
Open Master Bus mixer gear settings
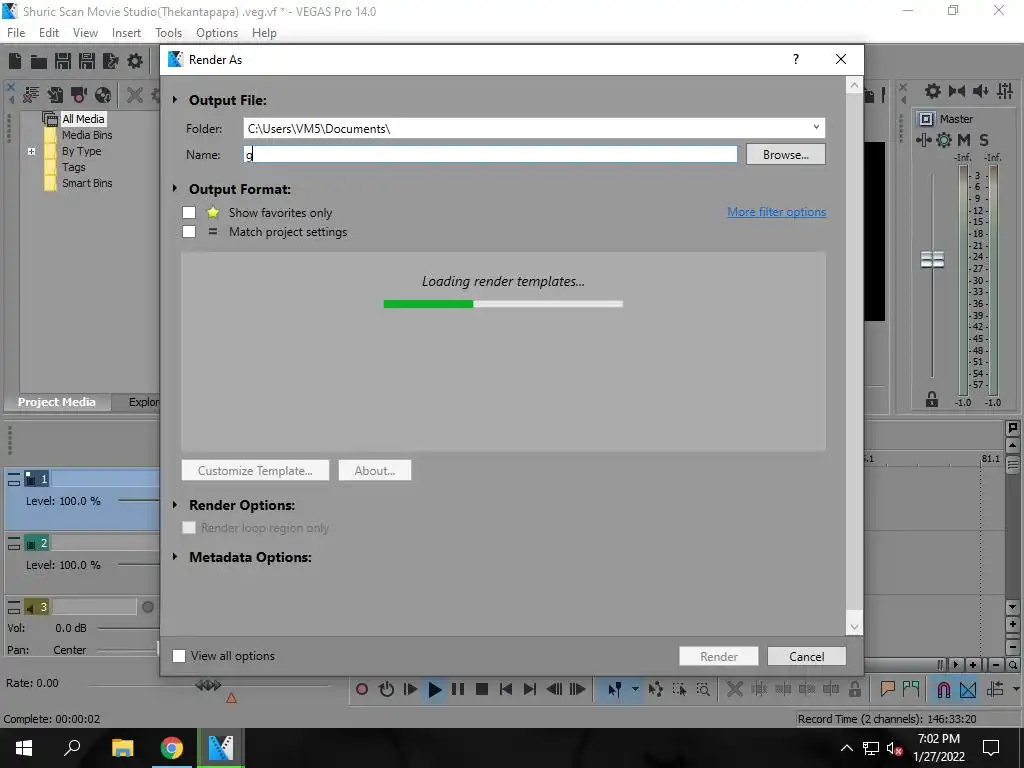tap(933, 91)
